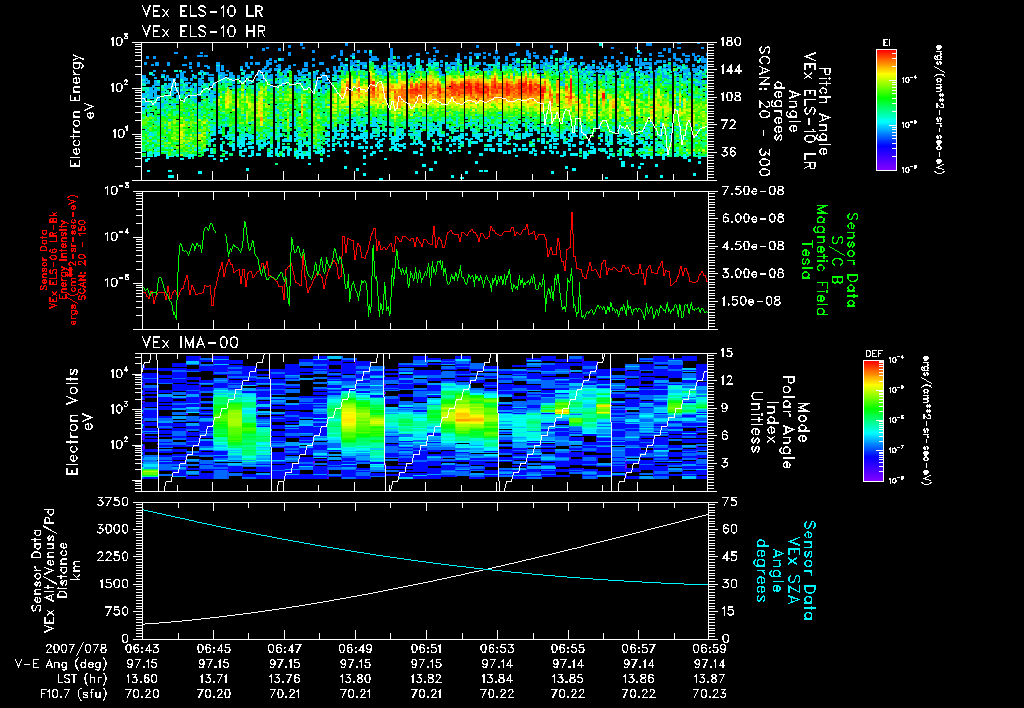Click the 06:55 time tick label
Screen dimensions: 1024x708
[568, 649]
